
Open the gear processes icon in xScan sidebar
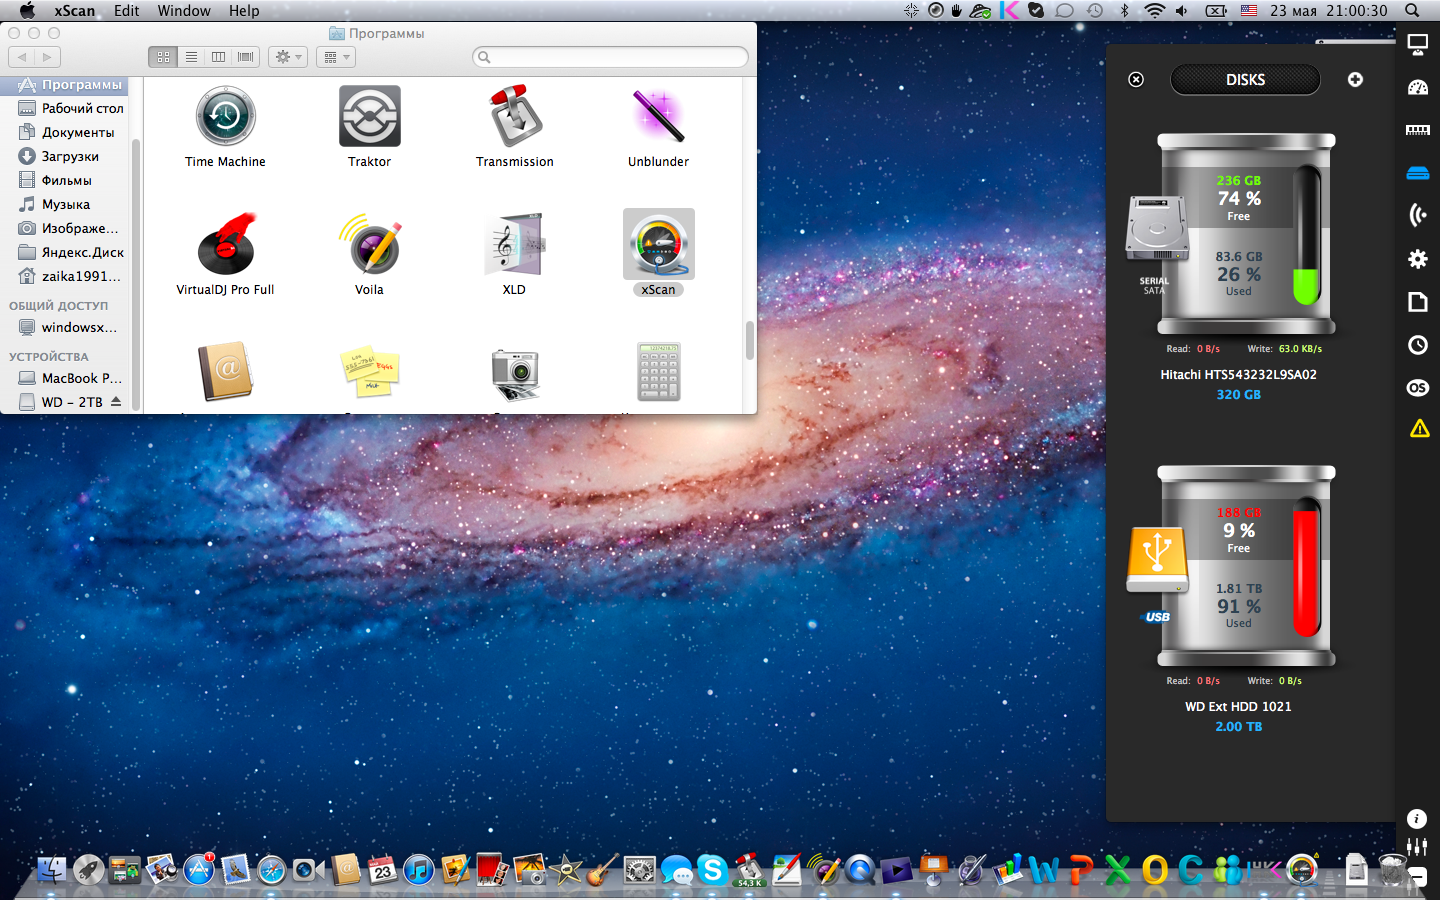click(1417, 259)
